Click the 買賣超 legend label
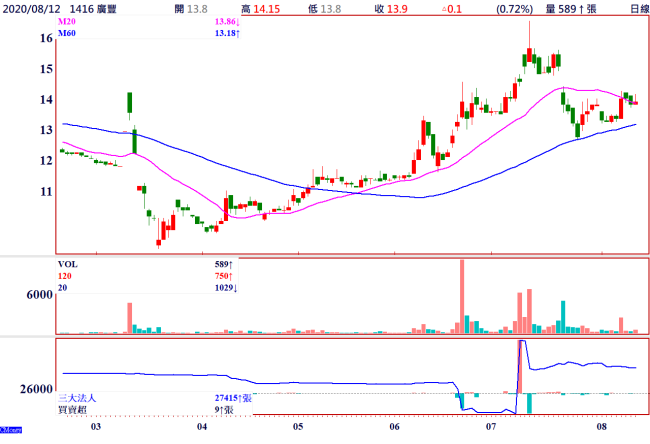650x444 pixels. coord(72,410)
